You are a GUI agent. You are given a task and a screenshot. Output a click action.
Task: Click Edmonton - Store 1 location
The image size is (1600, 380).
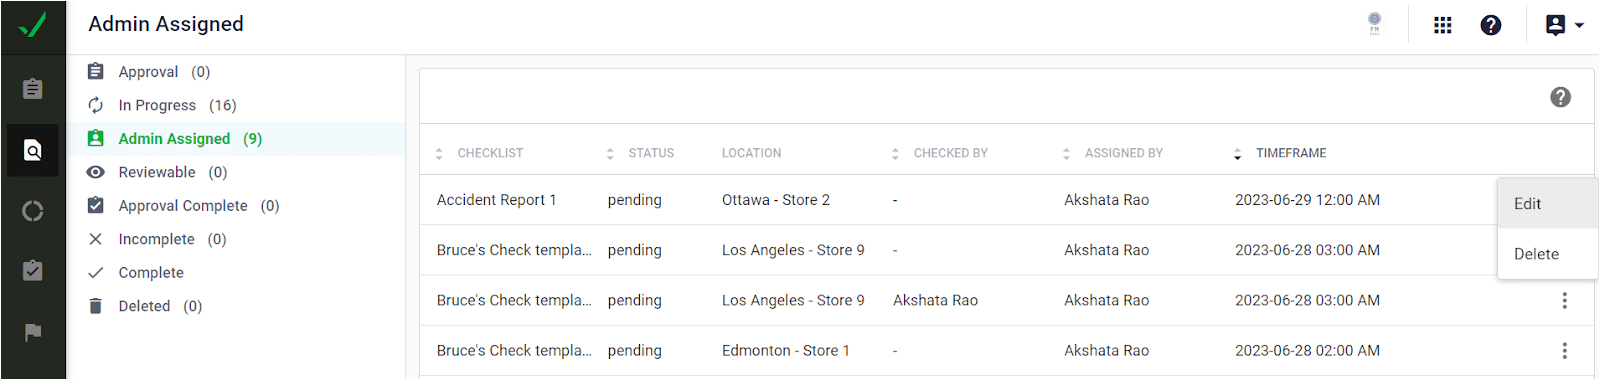click(786, 351)
